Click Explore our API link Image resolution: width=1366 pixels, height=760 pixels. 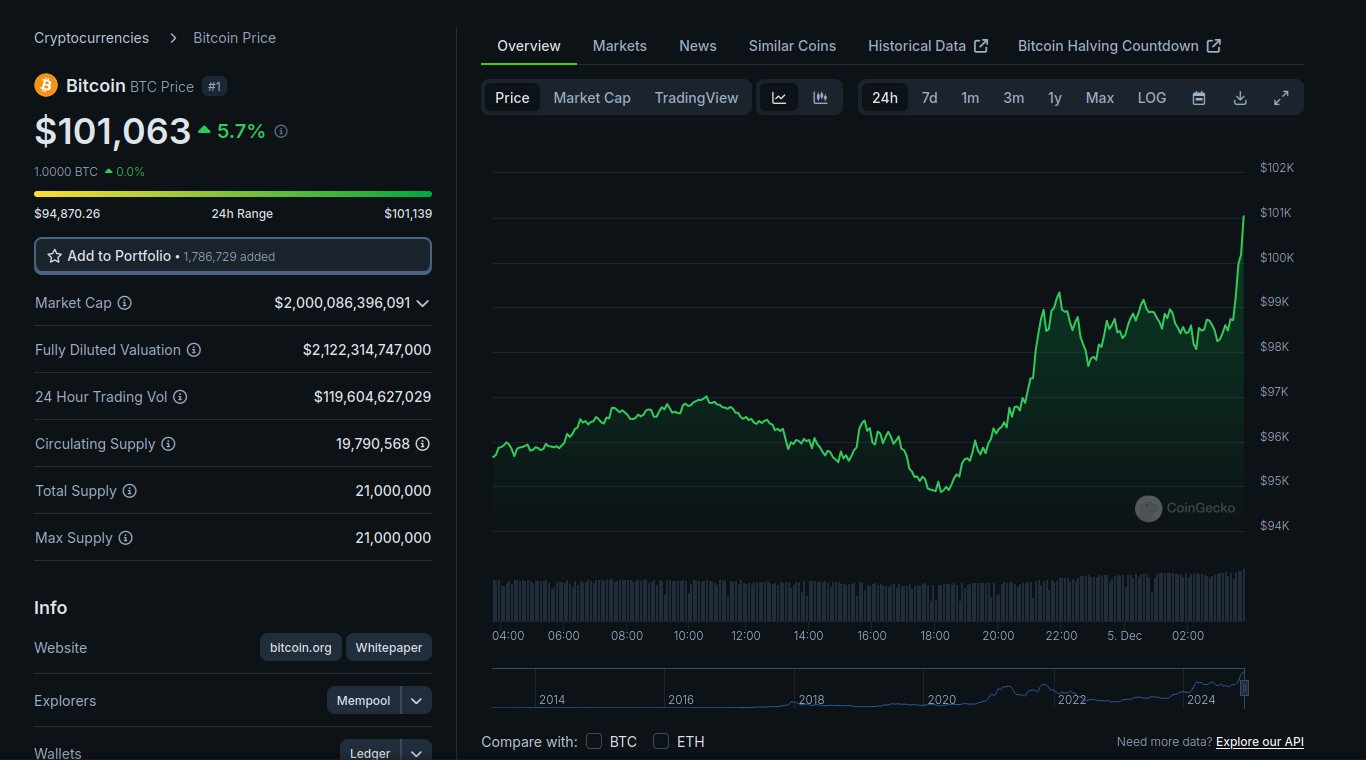(1260, 741)
